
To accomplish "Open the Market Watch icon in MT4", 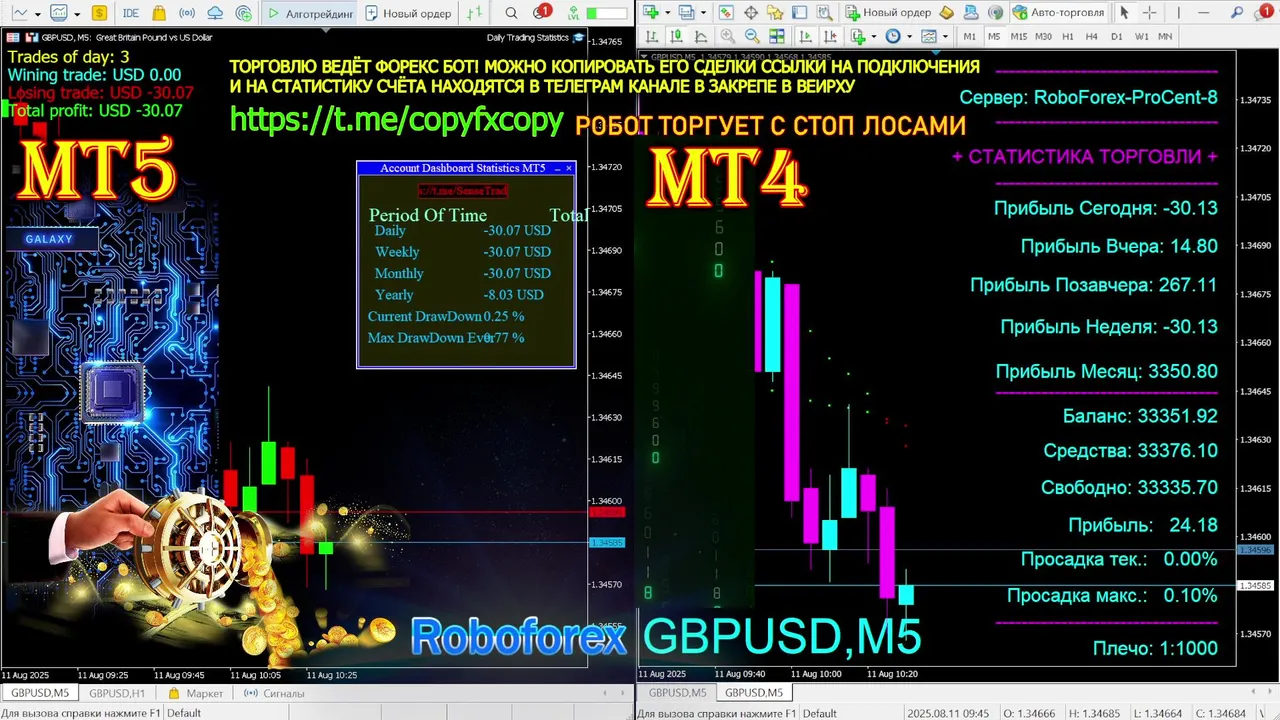I will (x=726, y=13).
